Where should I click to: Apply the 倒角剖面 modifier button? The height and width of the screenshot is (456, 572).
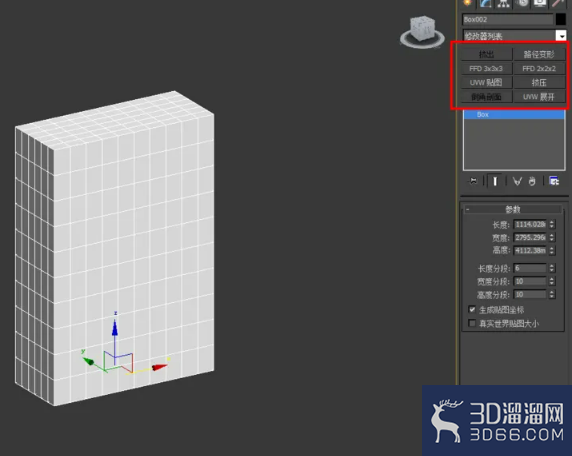point(486,97)
